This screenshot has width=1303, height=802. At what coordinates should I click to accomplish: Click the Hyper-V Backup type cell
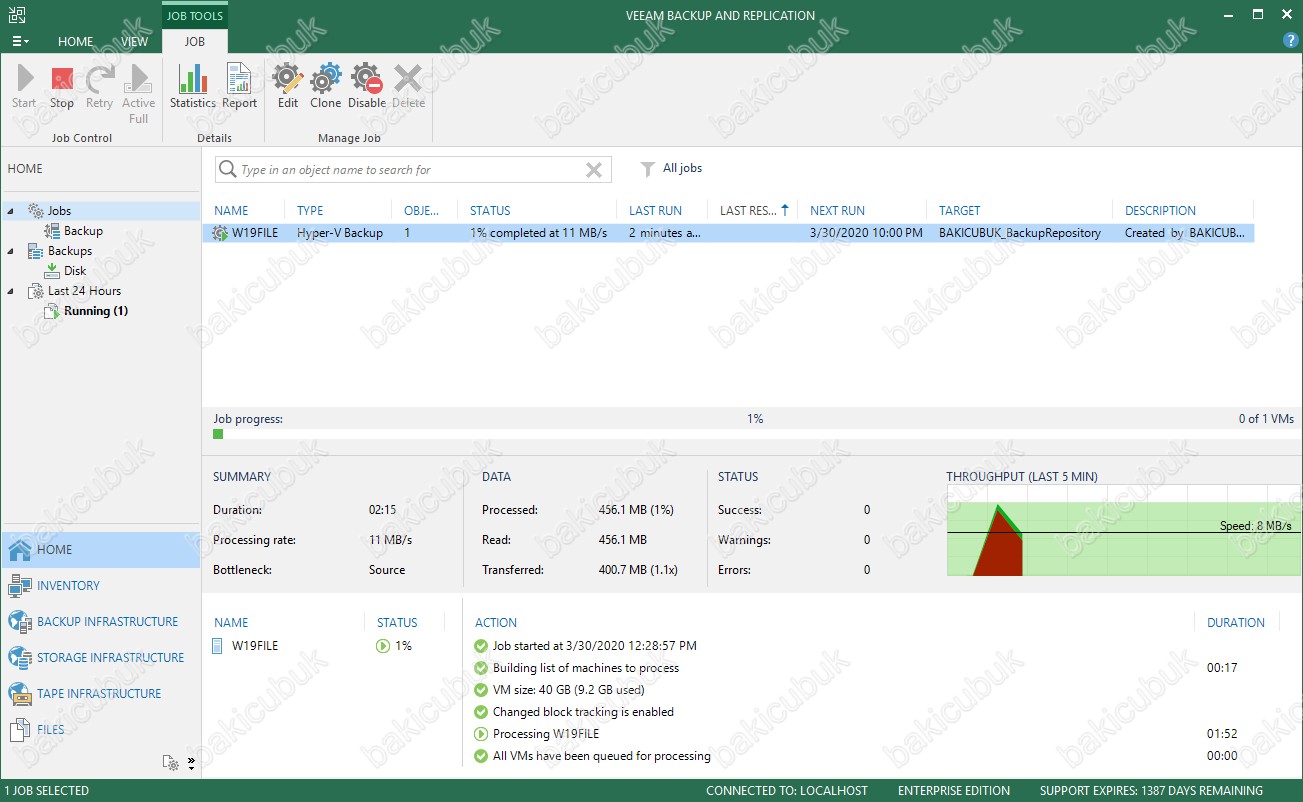[x=340, y=233]
